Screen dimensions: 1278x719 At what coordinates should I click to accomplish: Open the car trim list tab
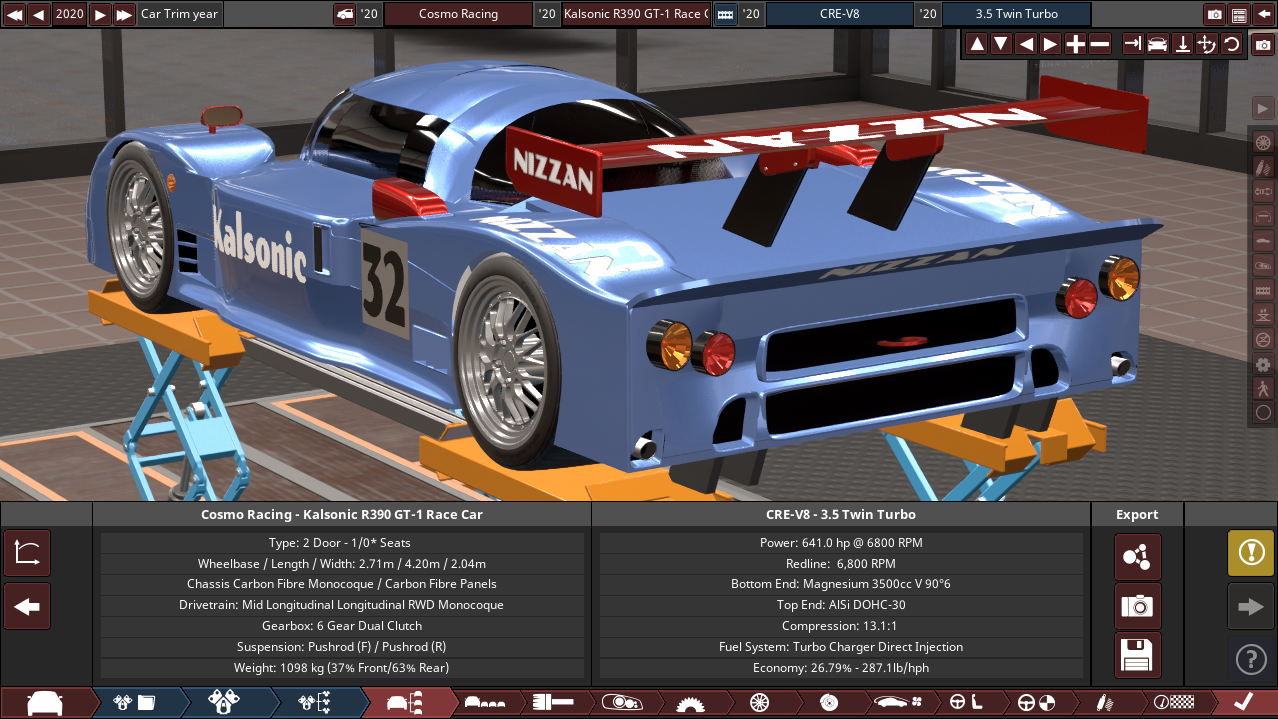[404, 703]
